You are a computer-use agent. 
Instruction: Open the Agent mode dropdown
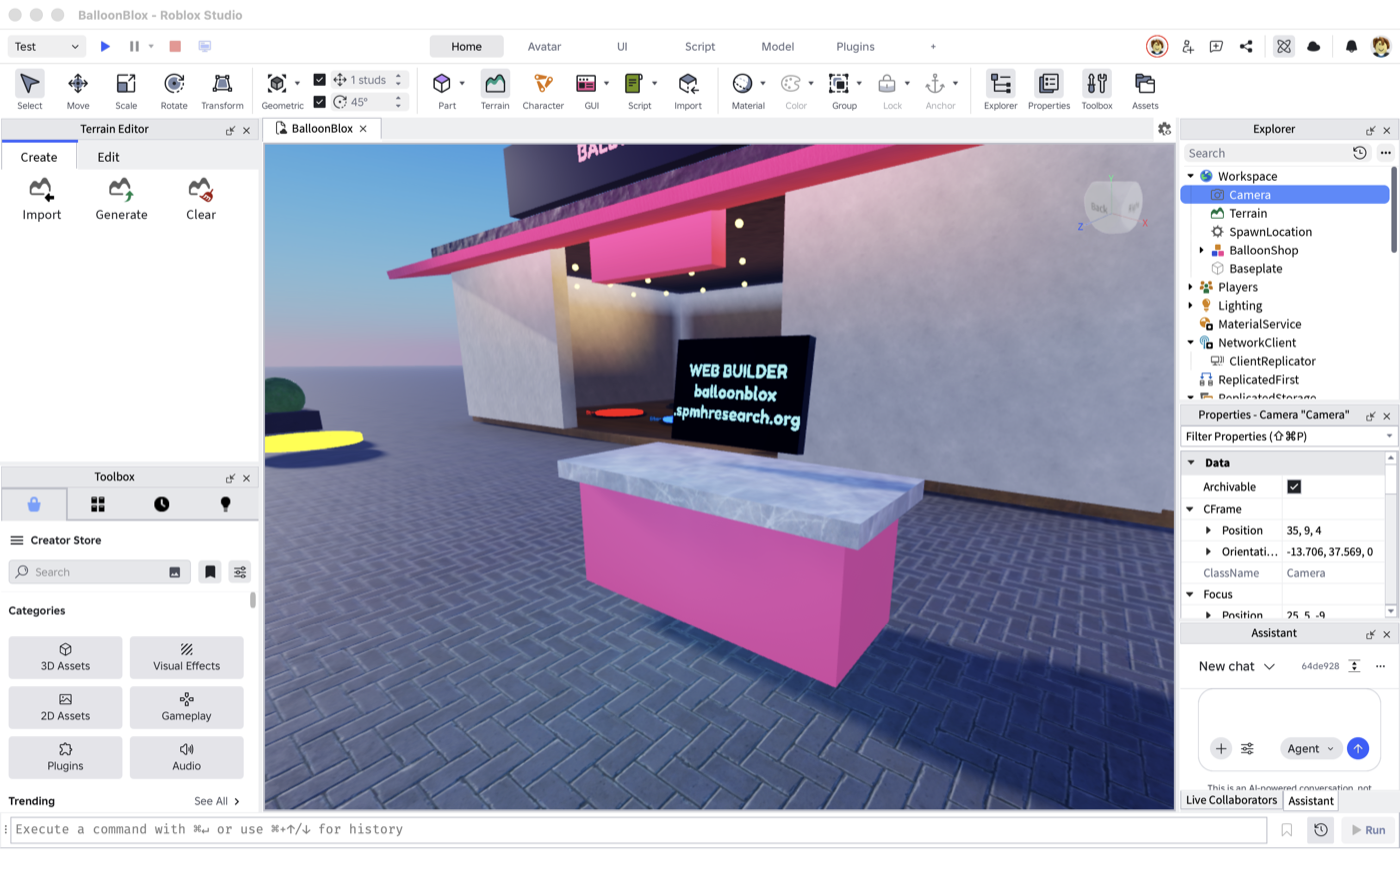click(x=1310, y=749)
